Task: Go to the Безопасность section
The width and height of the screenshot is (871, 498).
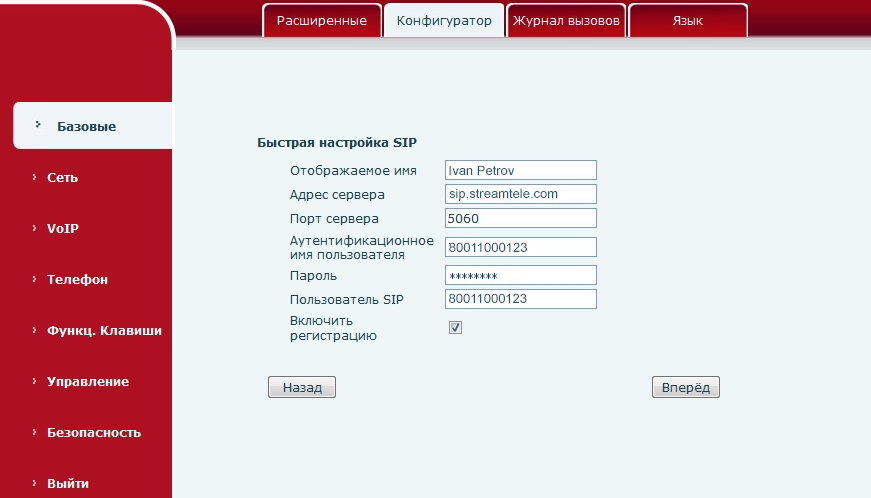Action: pos(93,433)
